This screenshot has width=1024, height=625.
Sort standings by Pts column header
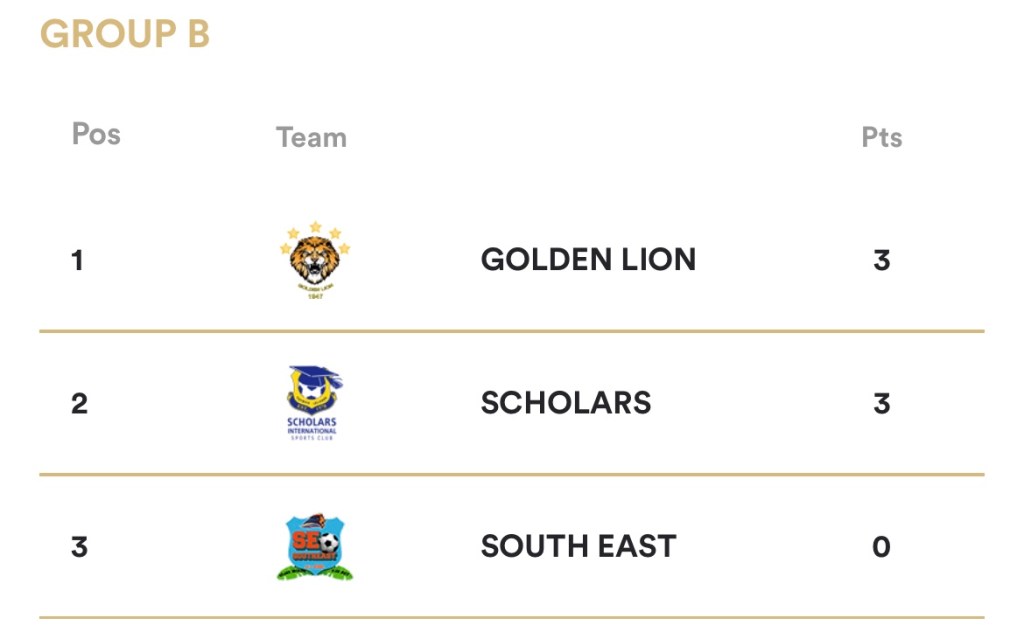click(x=881, y=137)
